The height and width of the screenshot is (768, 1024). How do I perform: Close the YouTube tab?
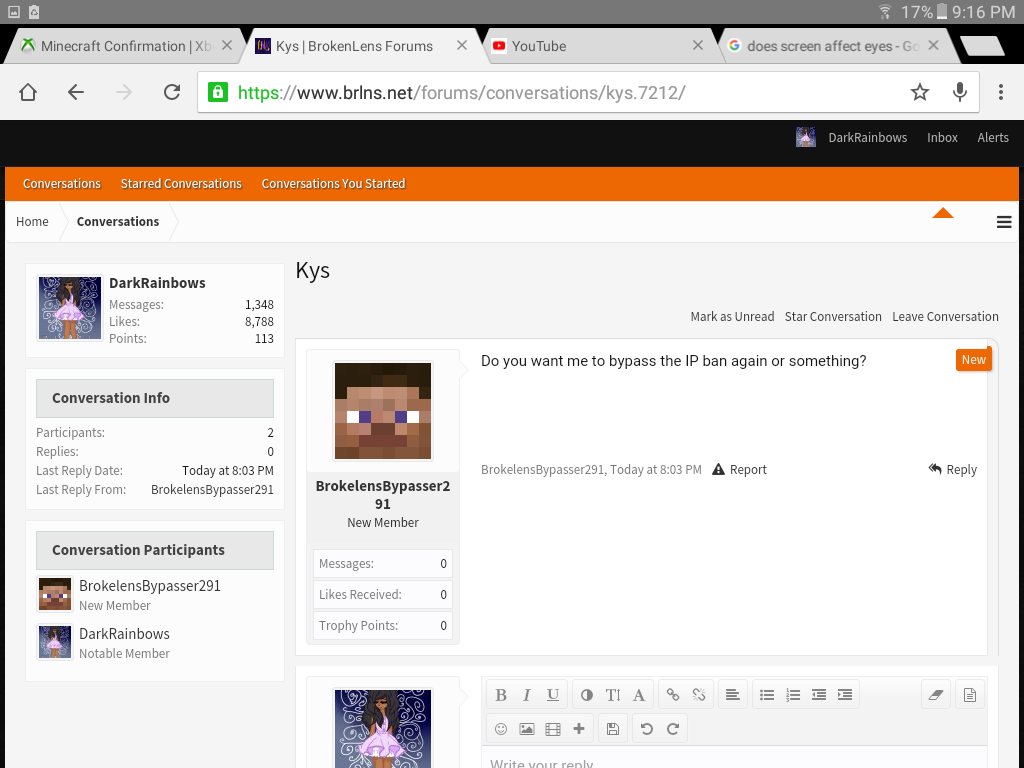pyautogui.click(x=697, y=45)
